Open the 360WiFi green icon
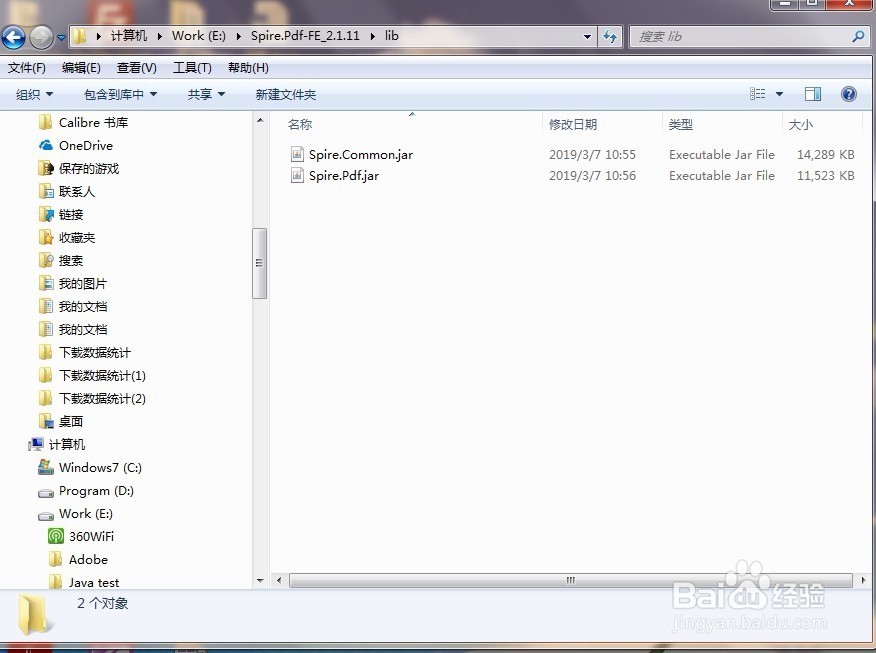Image resolution: width=876 pixels, height=653 pixels. 56,536
